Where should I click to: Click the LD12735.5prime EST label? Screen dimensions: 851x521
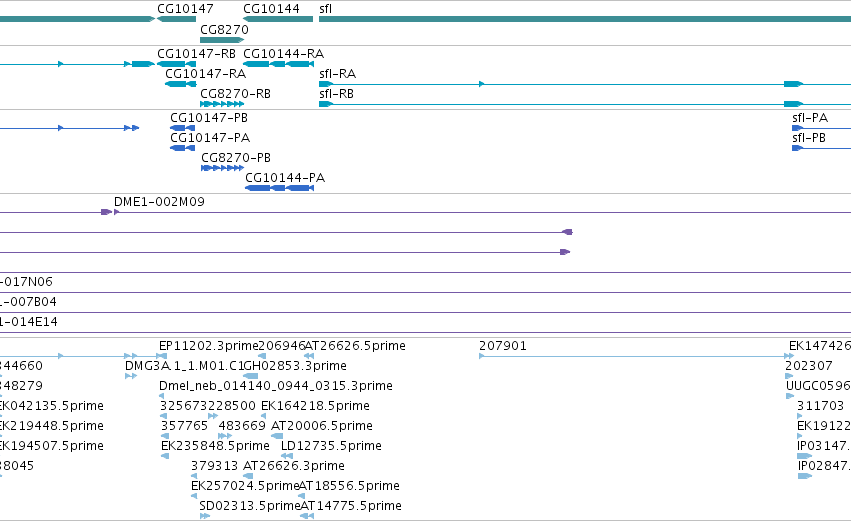click(x=331, y=446)
